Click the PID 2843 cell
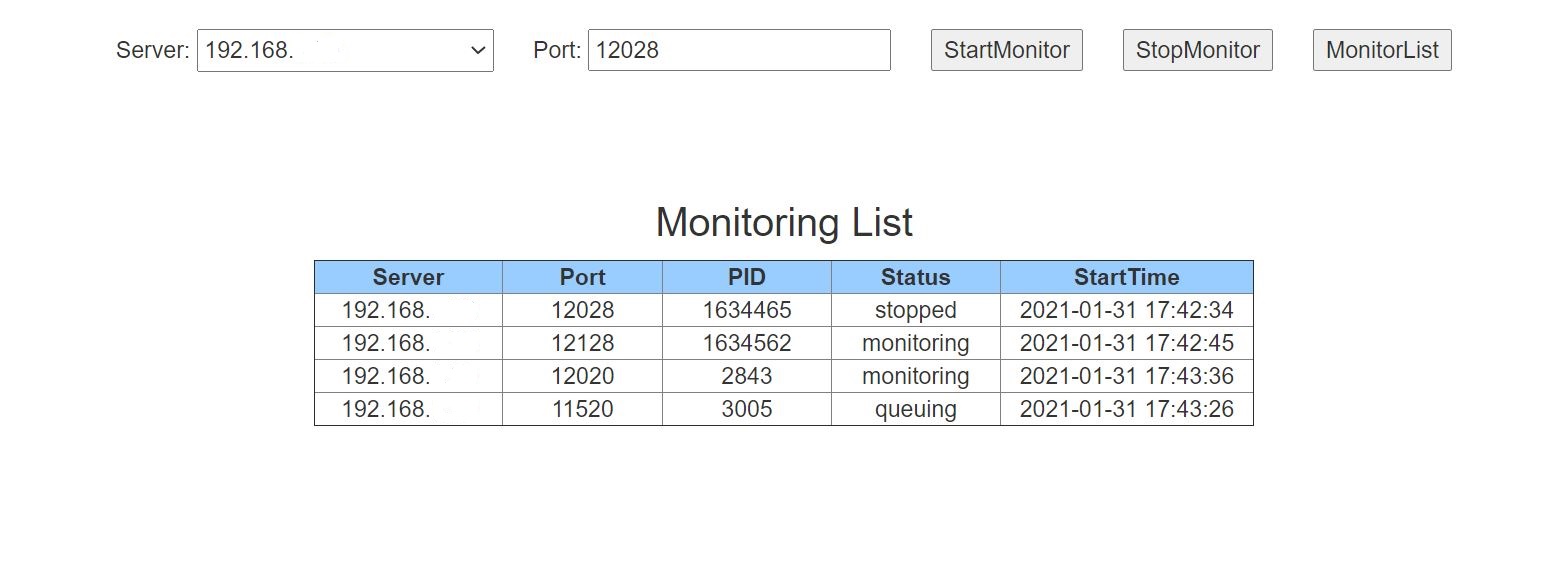 click(x=746, y=376)
